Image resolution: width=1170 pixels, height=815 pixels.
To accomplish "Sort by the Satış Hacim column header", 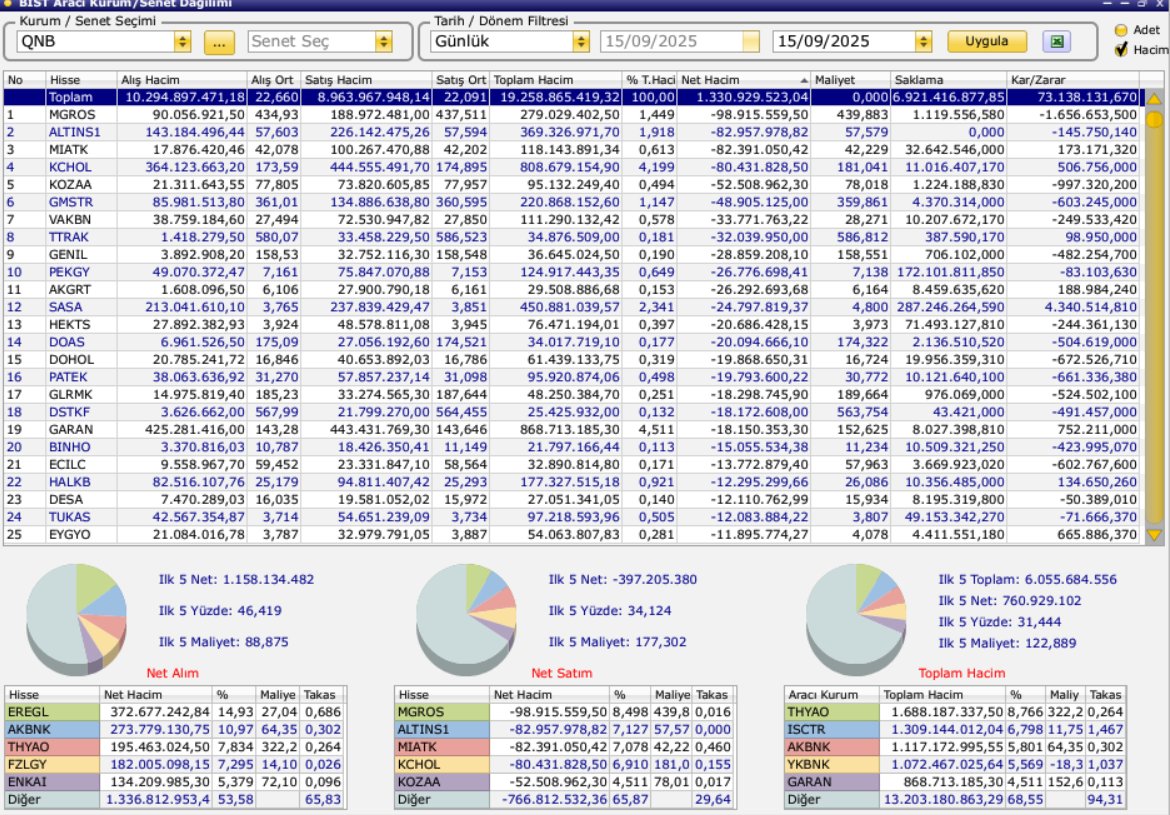I will [x=366, y=80].
